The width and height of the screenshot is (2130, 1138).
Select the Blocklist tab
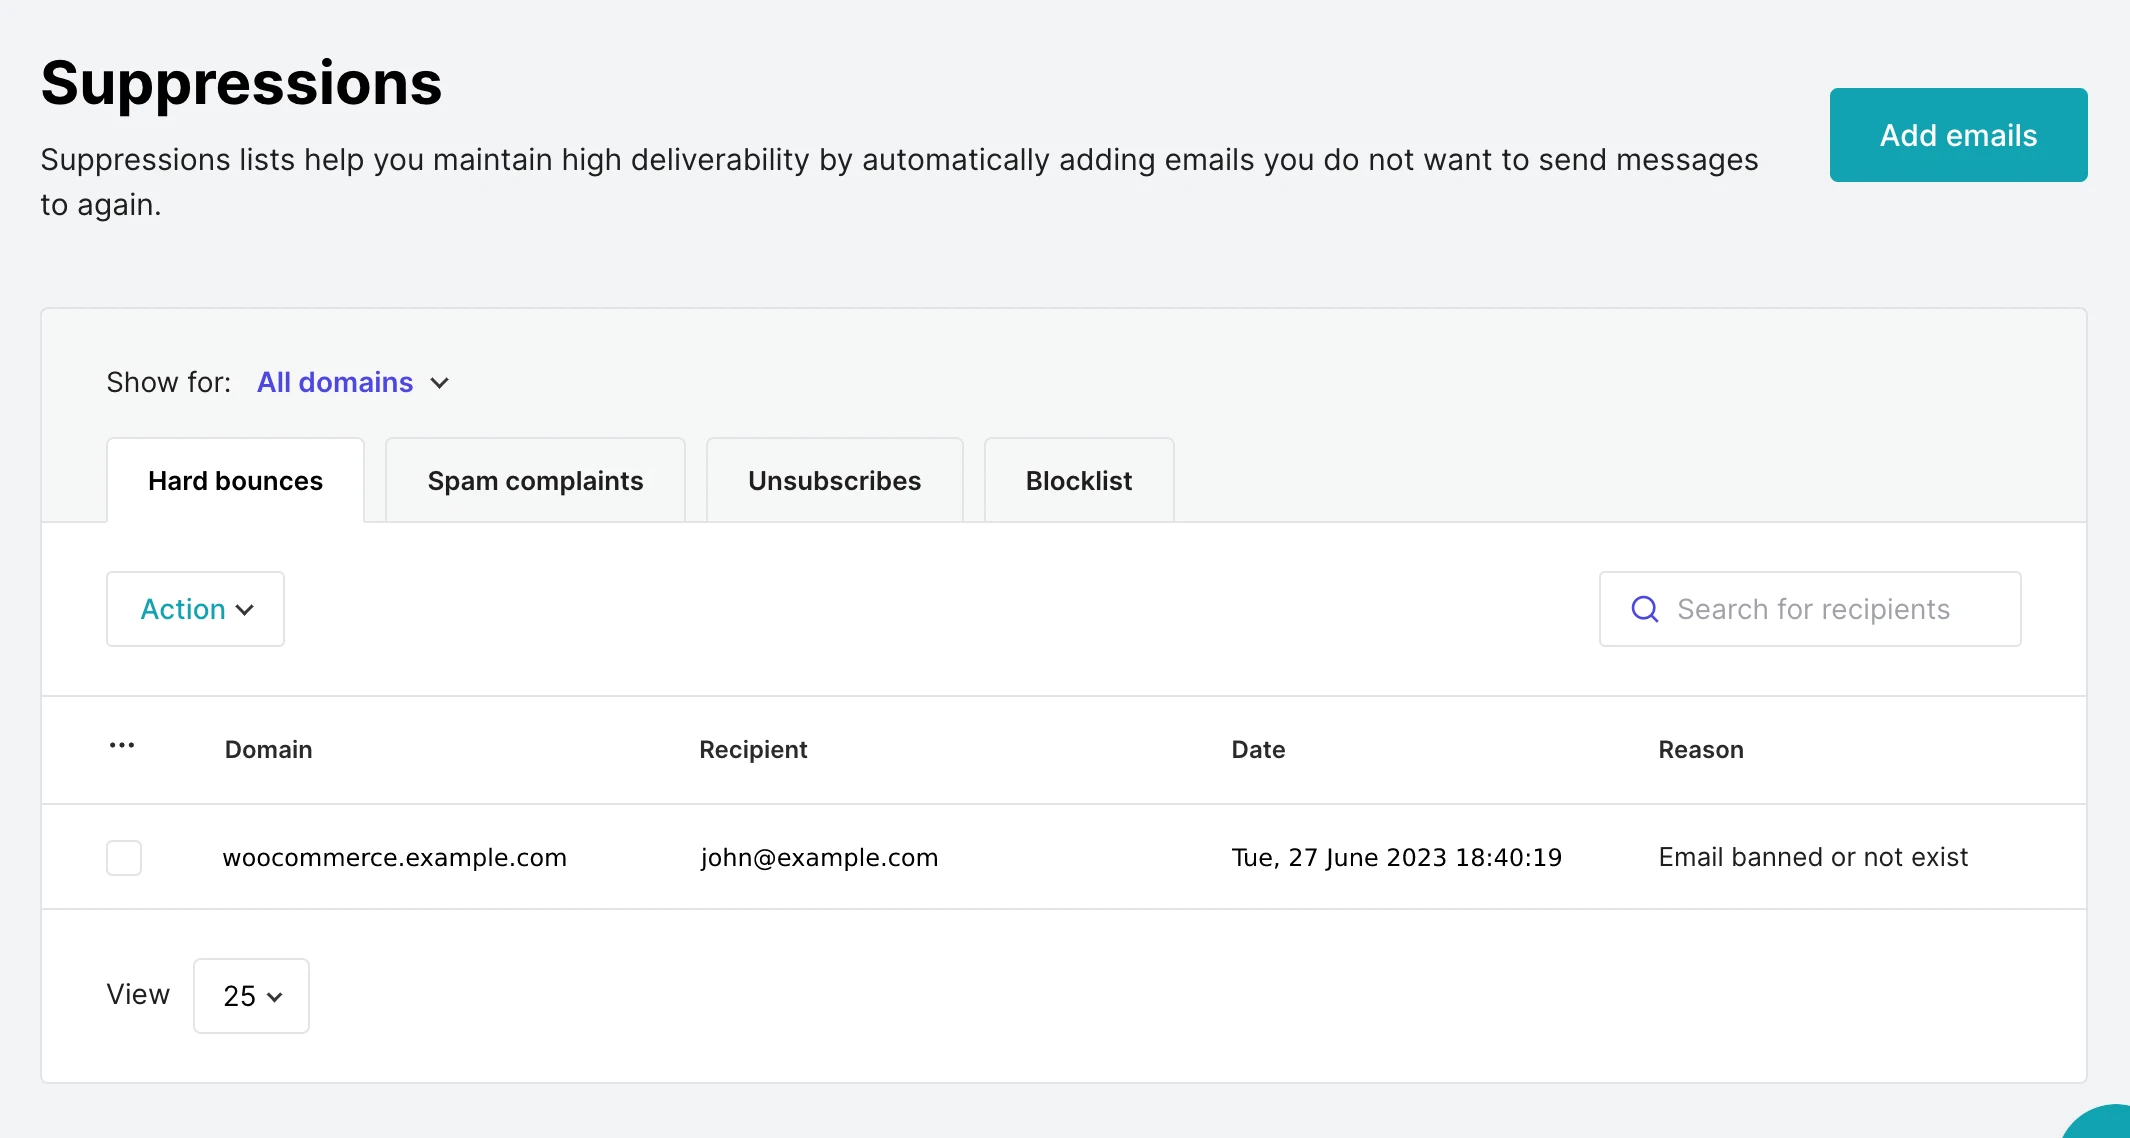point(1078,481)
